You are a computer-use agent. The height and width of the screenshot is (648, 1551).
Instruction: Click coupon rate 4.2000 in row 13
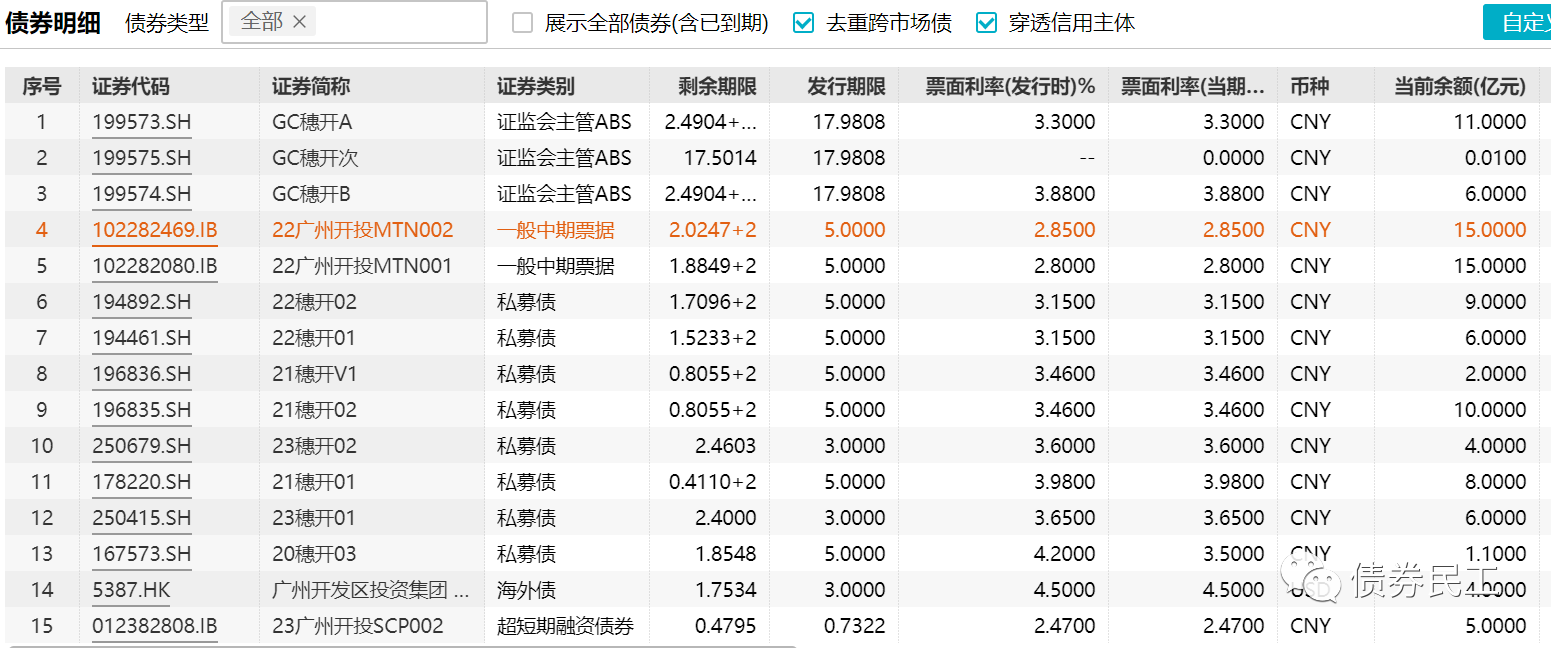(x=1064, y=554)
